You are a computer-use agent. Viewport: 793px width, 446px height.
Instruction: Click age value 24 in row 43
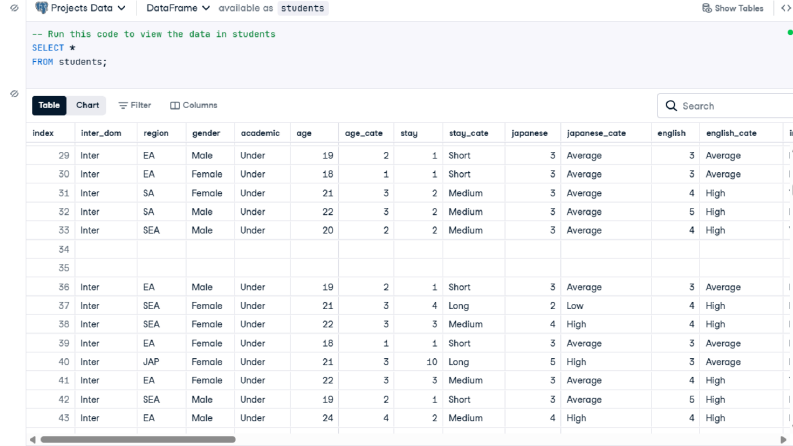(315, 418)
